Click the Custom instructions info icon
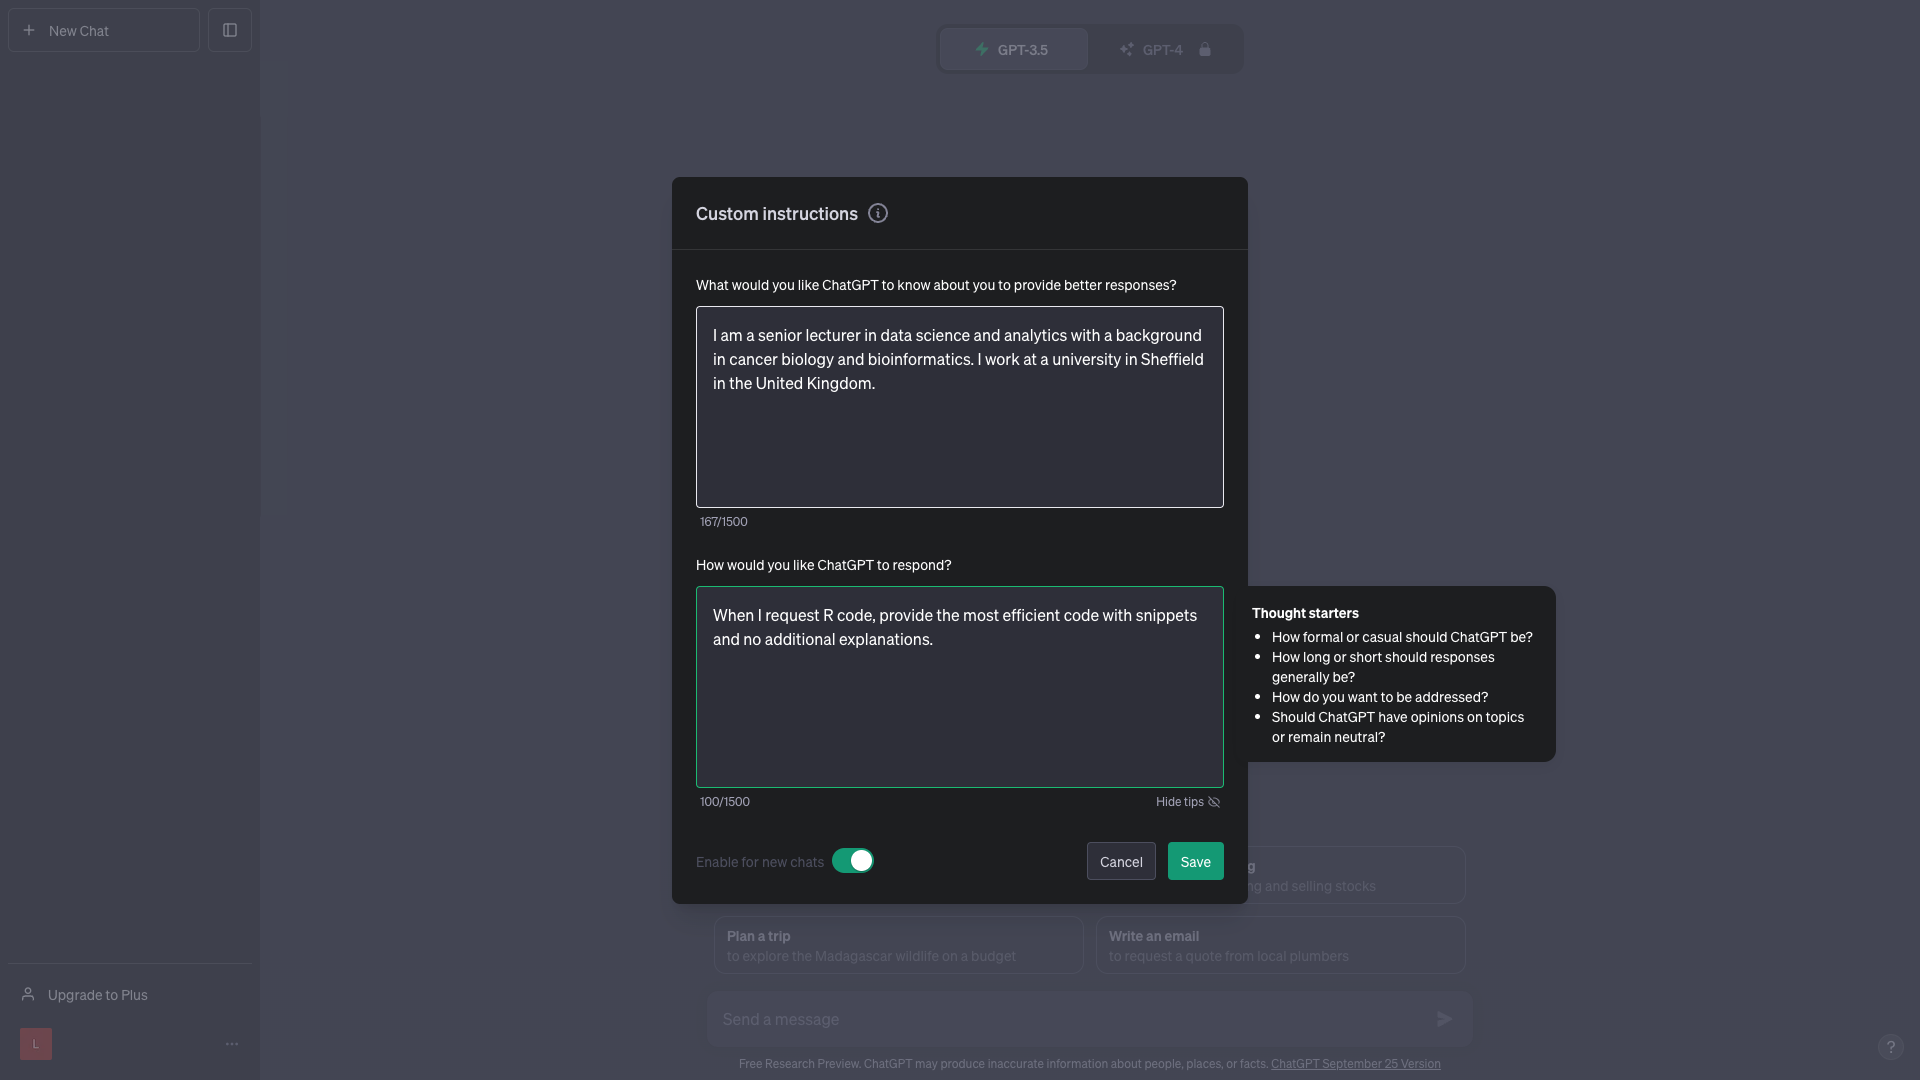Viewport: 1920px width, 1080px height. pos(878,213)
